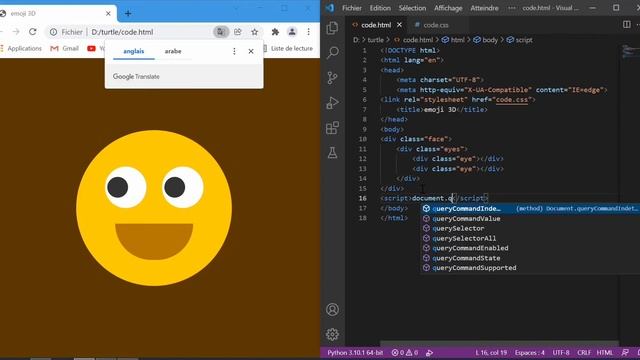Open the Fichier menu in VS Code
The width and height of the screenshot is (640, 360).
pos(352,8)
